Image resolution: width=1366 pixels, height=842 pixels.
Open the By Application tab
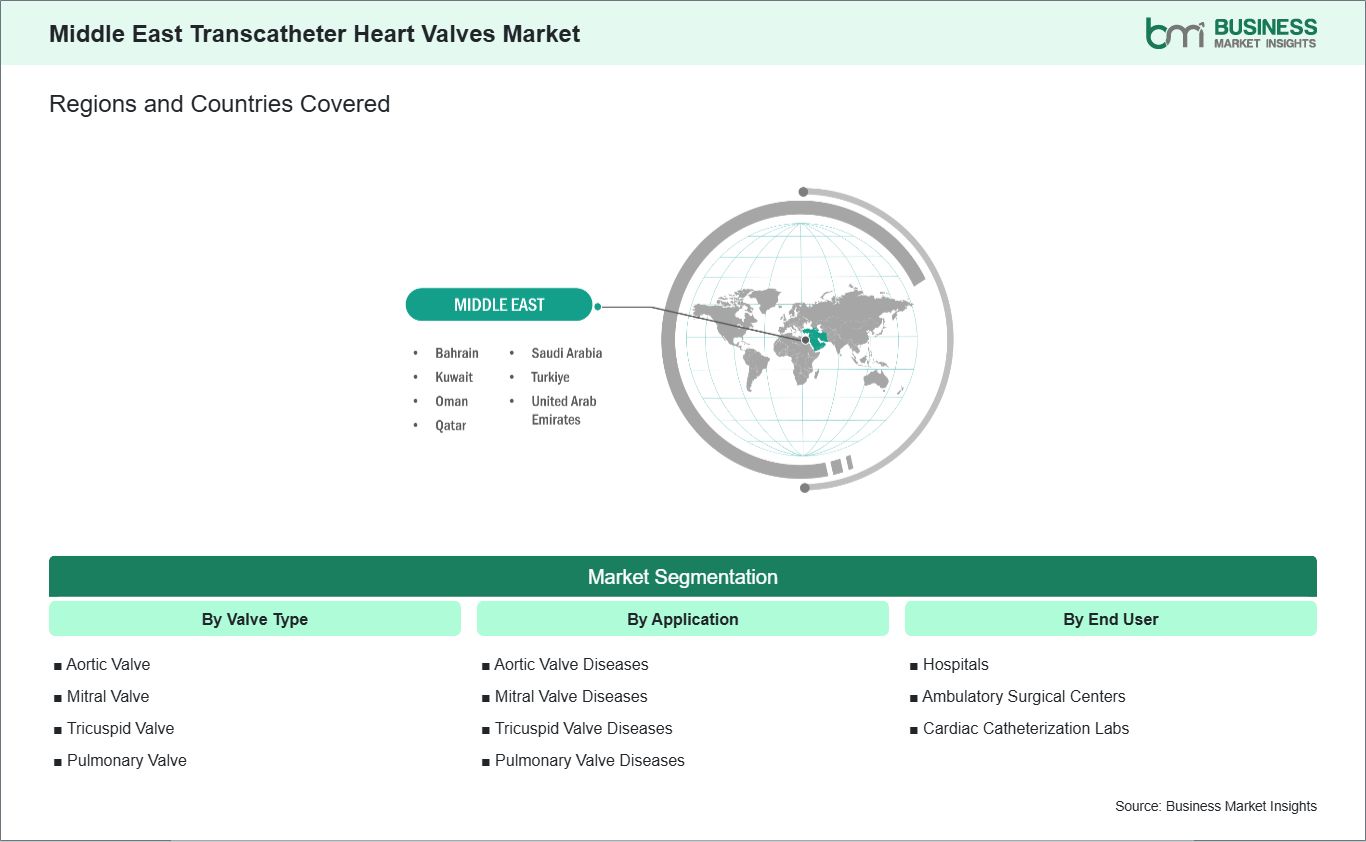pos(683,619)
